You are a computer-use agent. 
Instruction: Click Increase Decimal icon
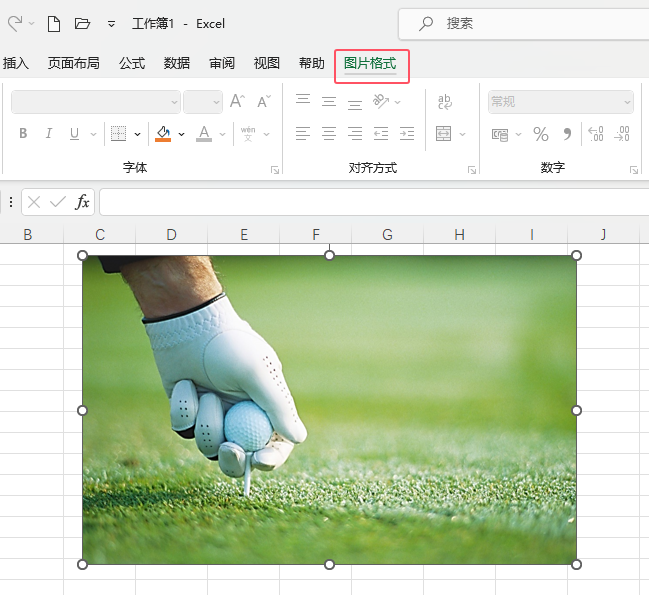[x=596, y=134]
